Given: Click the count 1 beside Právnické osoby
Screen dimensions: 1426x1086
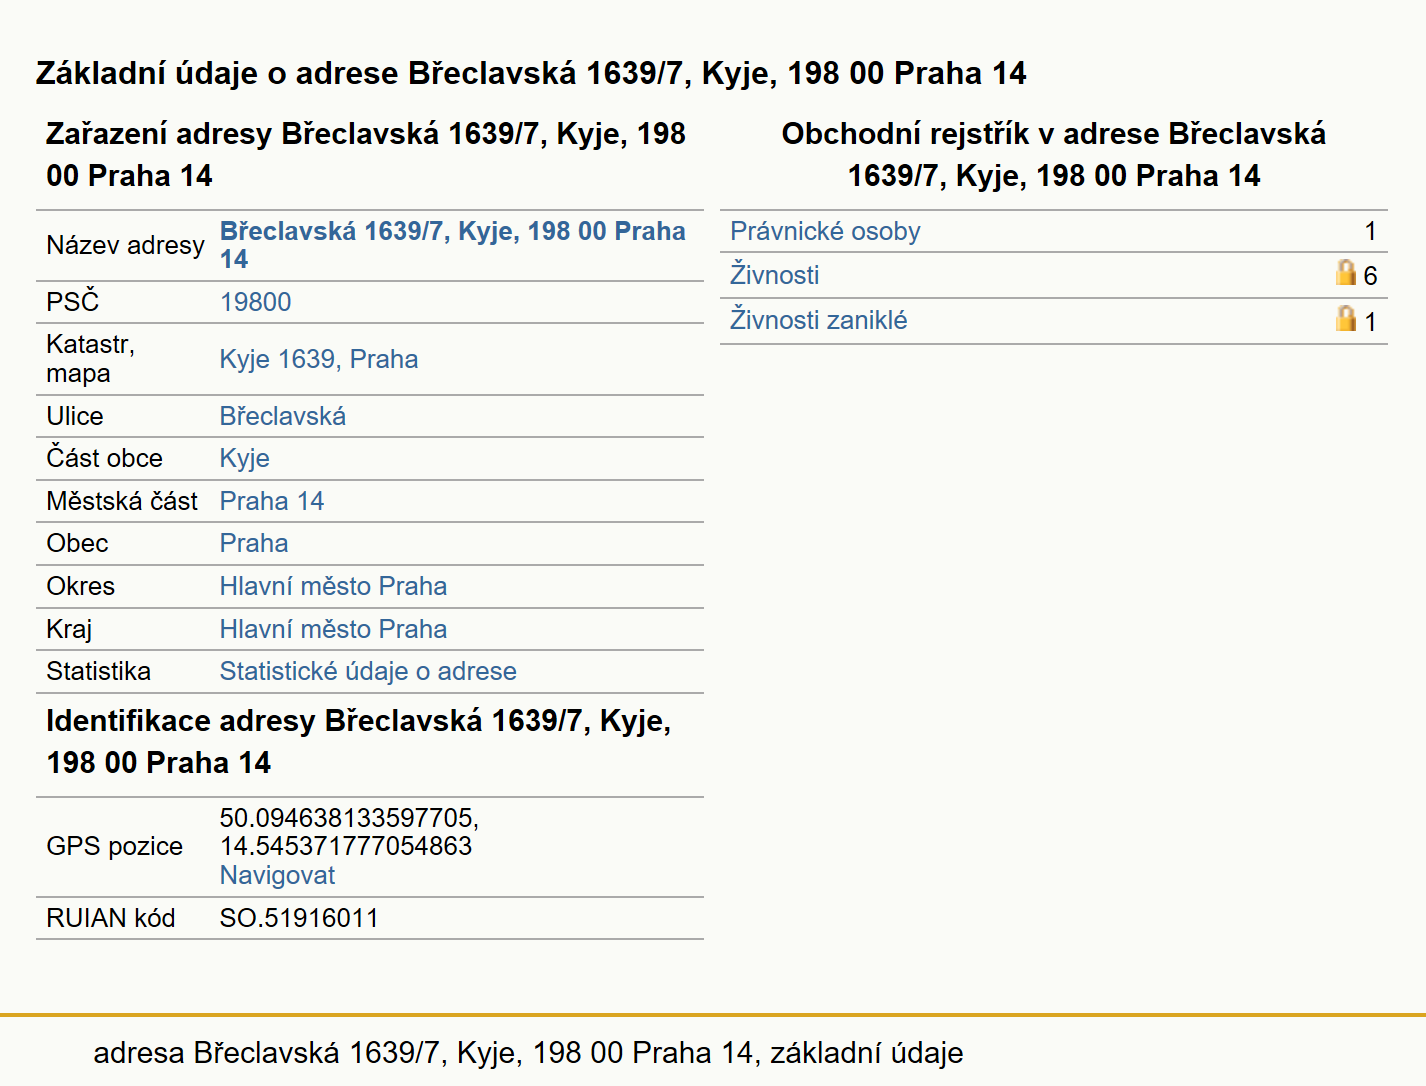Looking at the screenshot, I should point(1370,231).
